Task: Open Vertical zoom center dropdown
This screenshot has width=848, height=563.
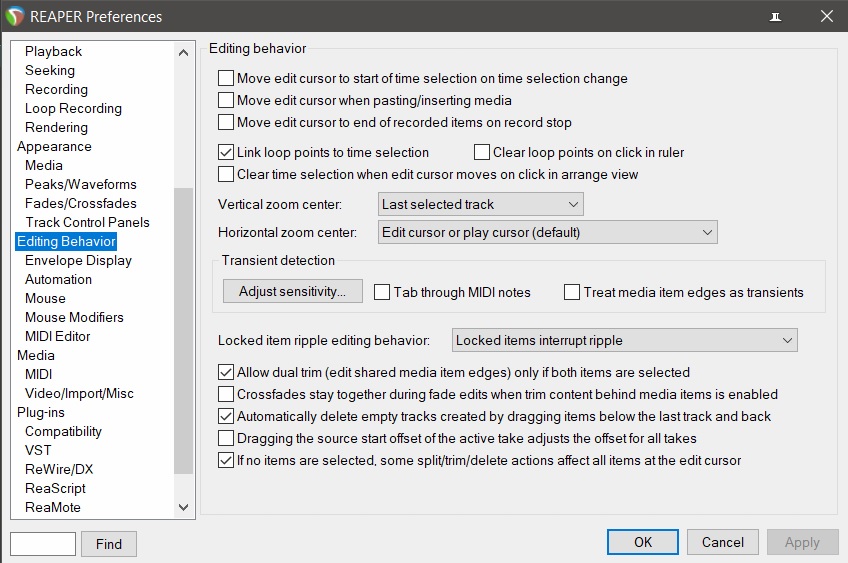Action: click(480, 204)
